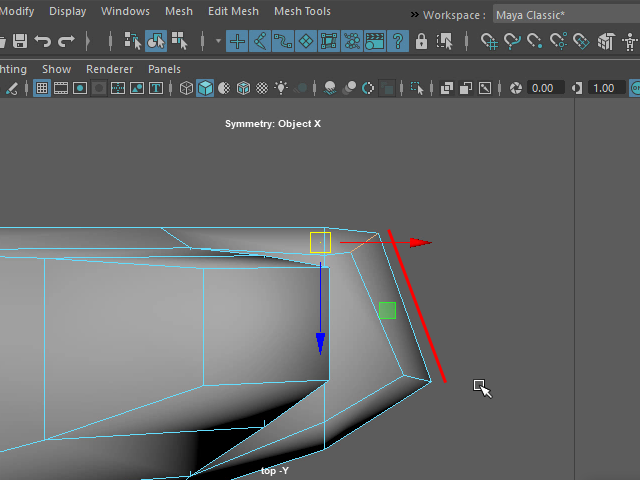Expand the hidden shelf items double-arrow
The height and width of the screenshot is (480, 640).
click(x=413, y=15)
